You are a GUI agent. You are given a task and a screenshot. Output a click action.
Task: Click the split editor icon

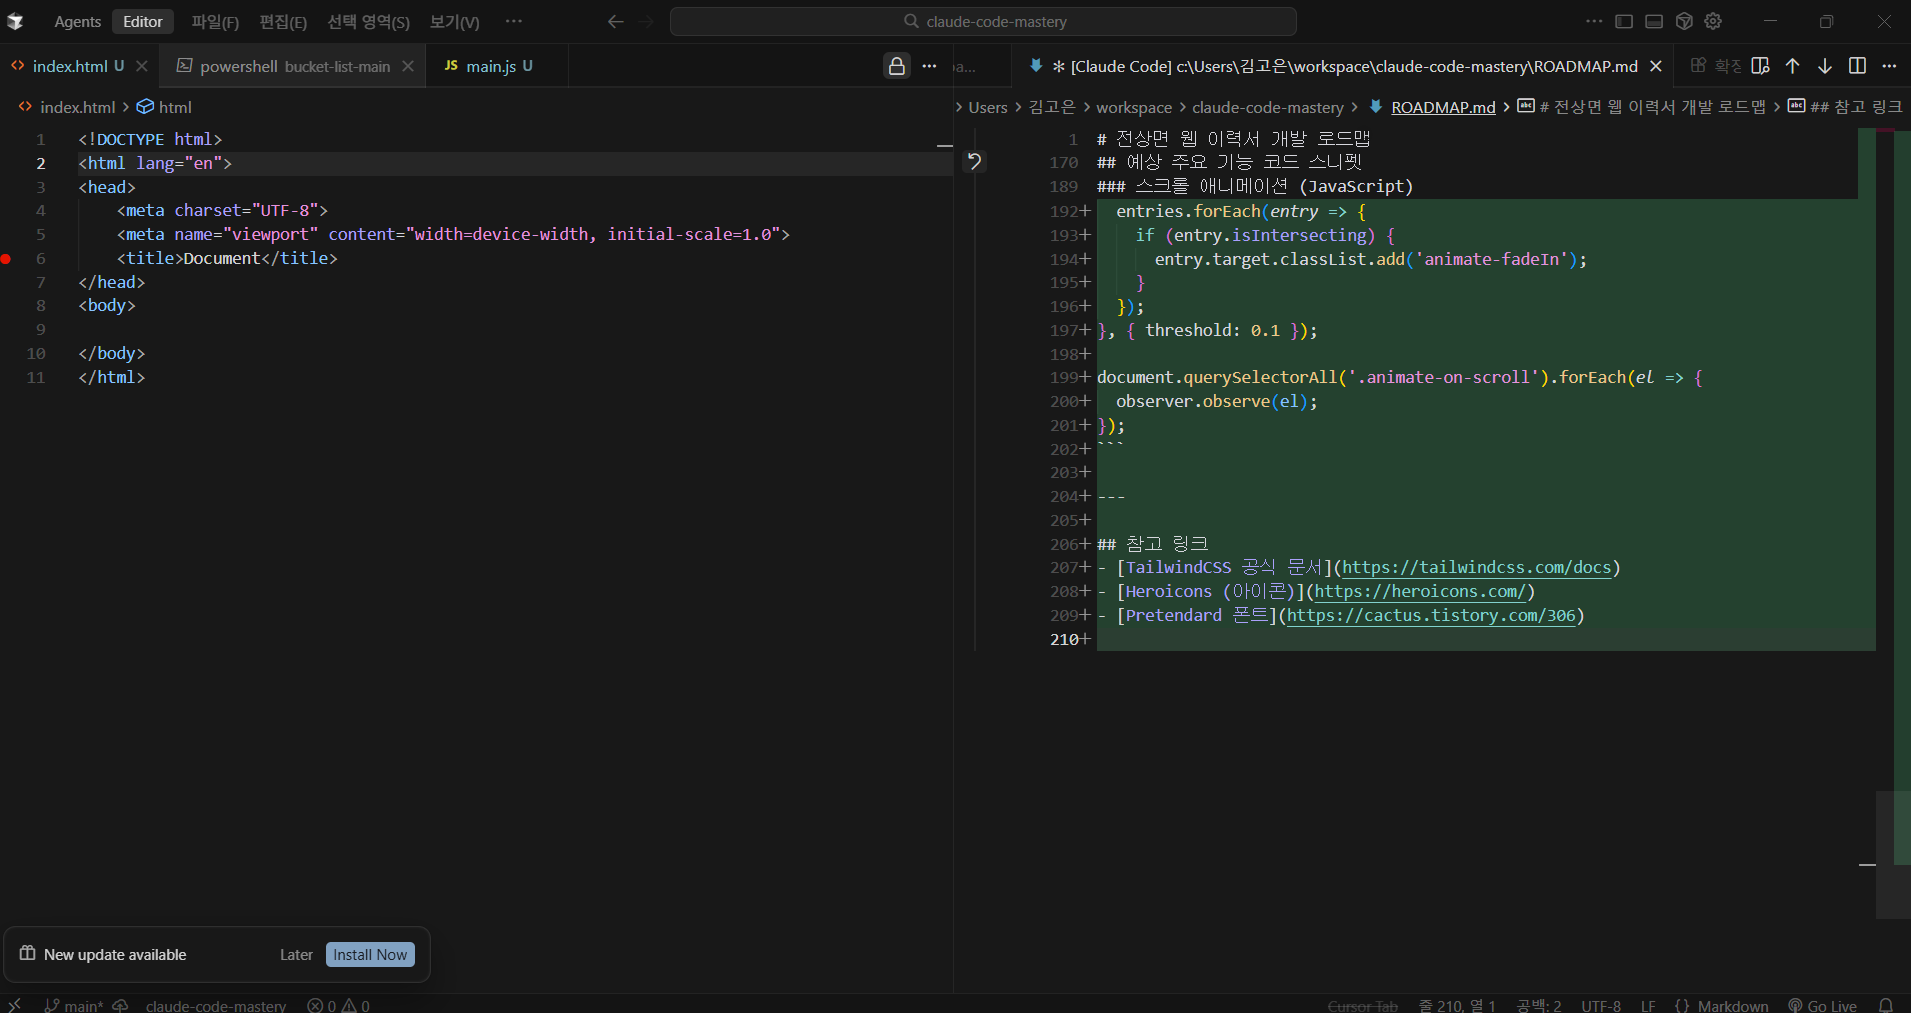click(x=1857, y=66)
